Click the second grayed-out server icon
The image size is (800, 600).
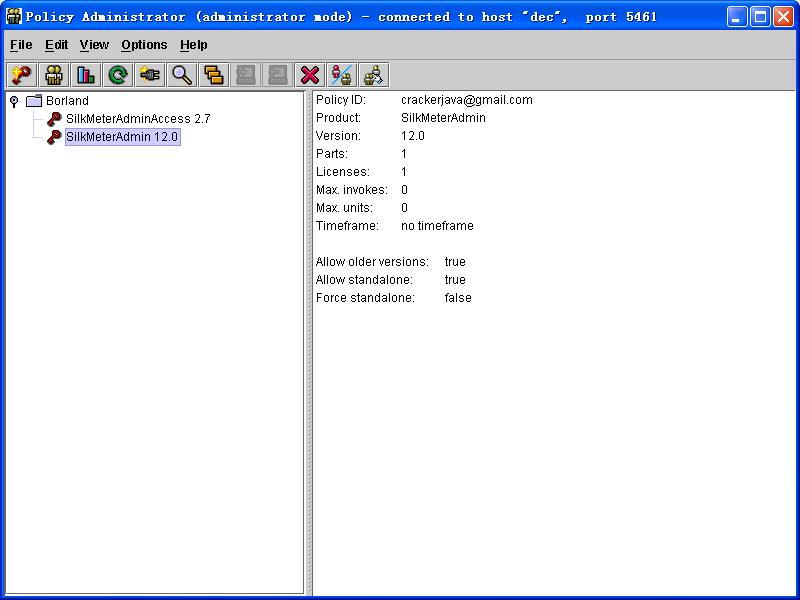tap(278, 75)
